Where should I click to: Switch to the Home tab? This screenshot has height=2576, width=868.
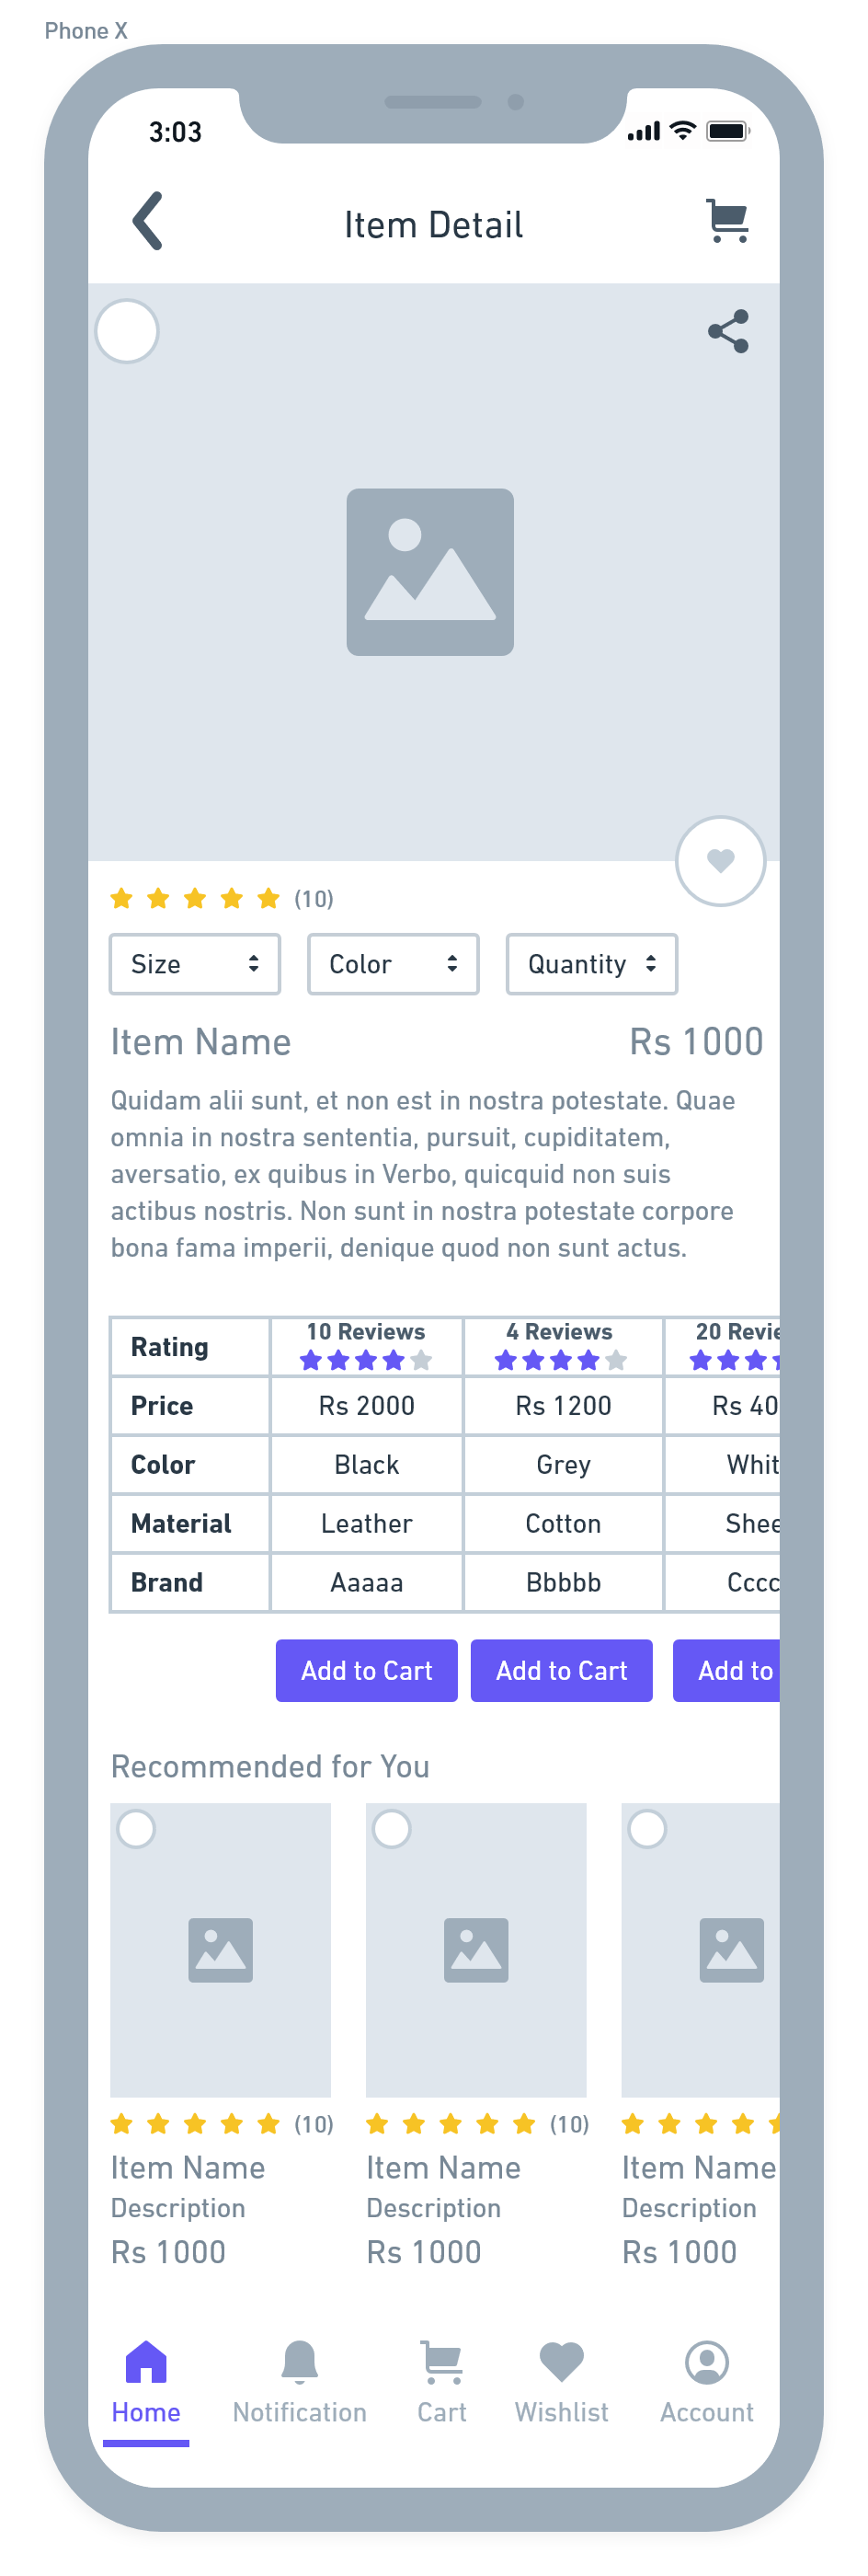tap(146, 2382)
